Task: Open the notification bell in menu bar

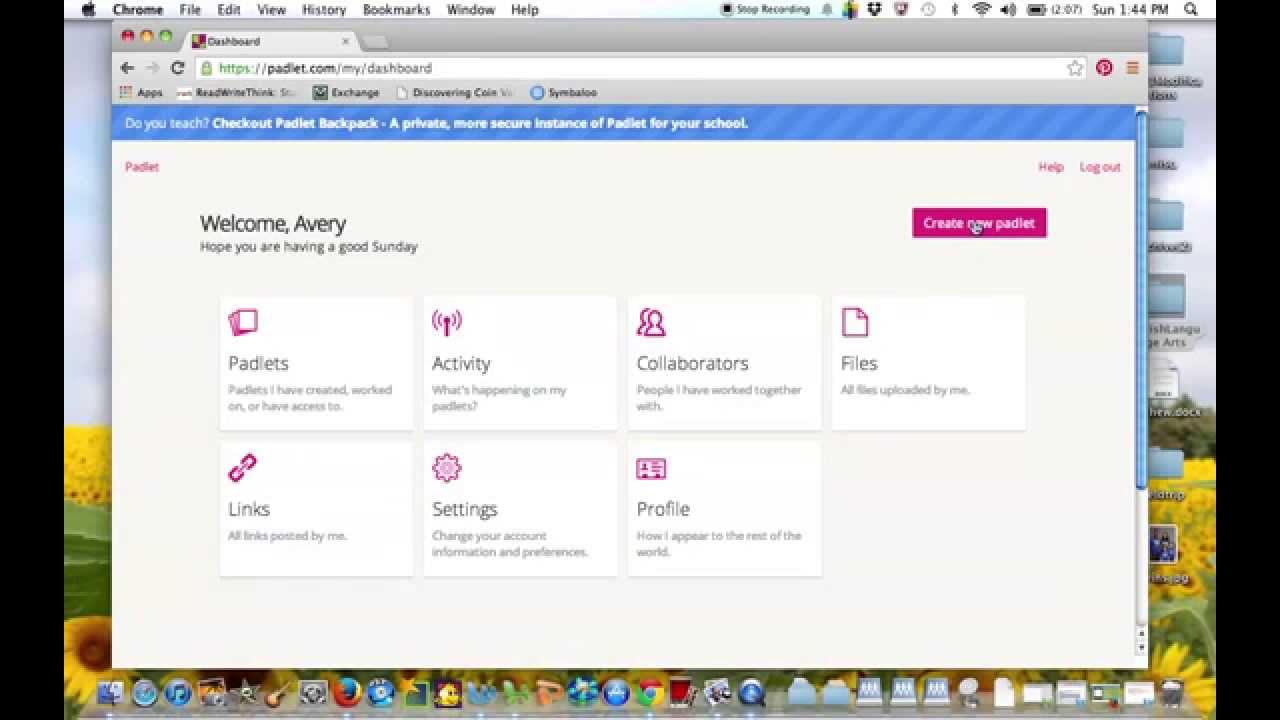Action: [827, 9]
